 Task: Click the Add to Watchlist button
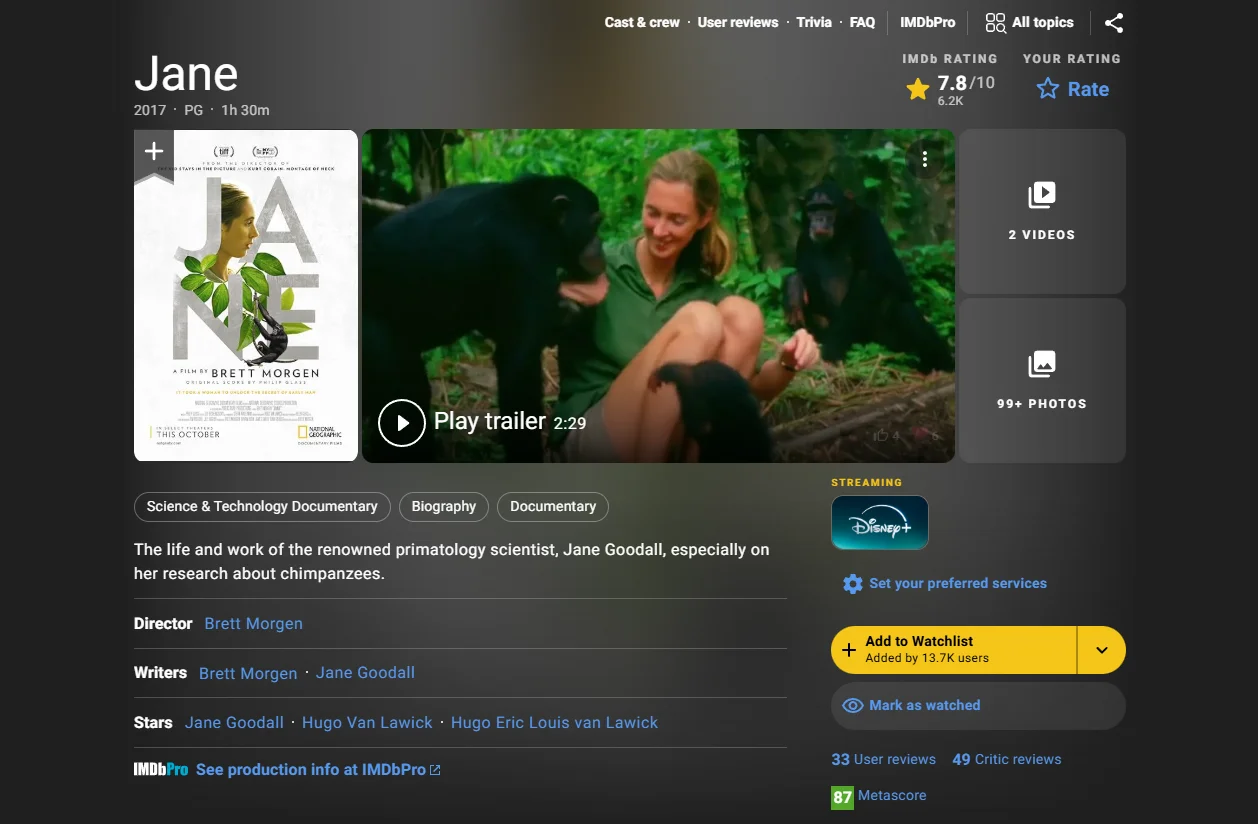pos(950,649)
